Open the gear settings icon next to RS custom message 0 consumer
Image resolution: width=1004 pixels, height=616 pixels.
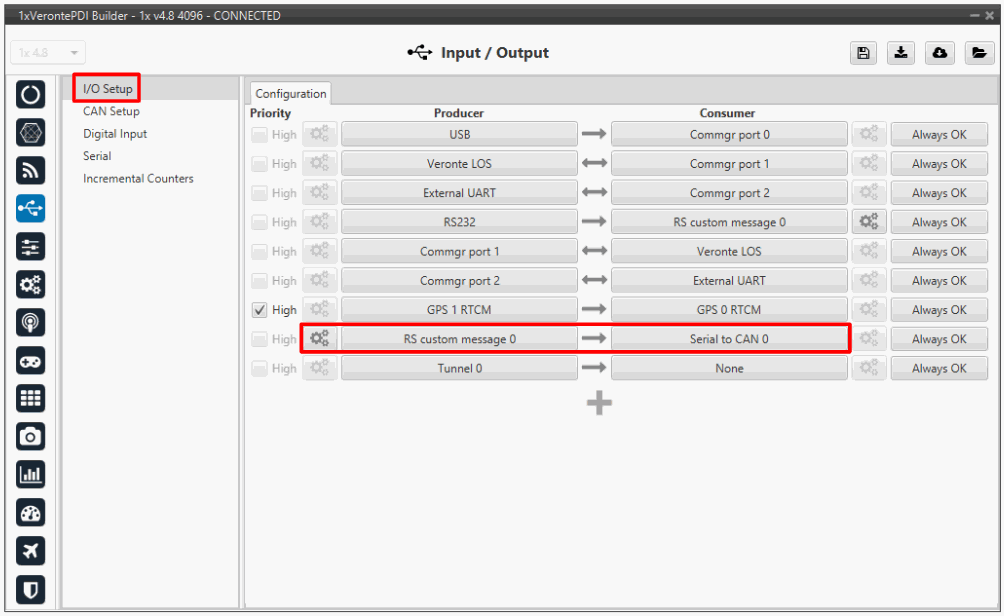(x=868, y=222)
